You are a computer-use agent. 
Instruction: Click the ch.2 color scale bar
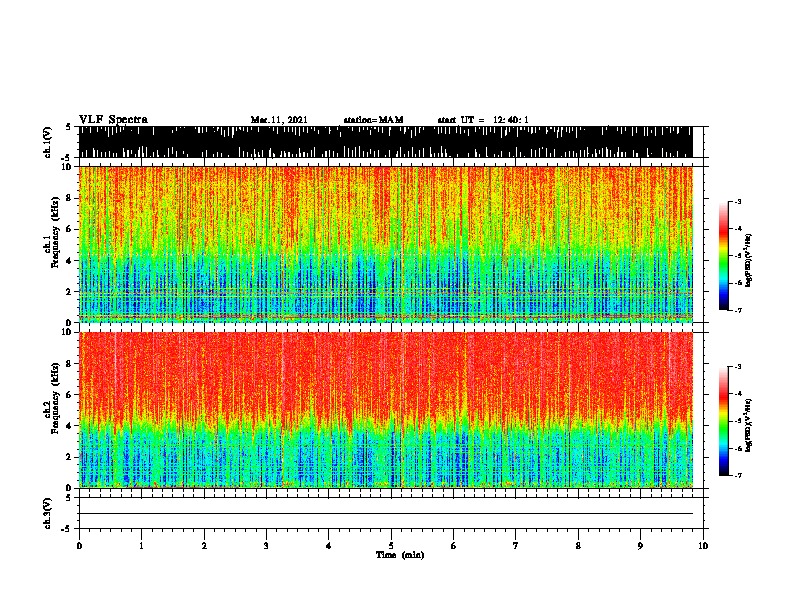(724, 421)
